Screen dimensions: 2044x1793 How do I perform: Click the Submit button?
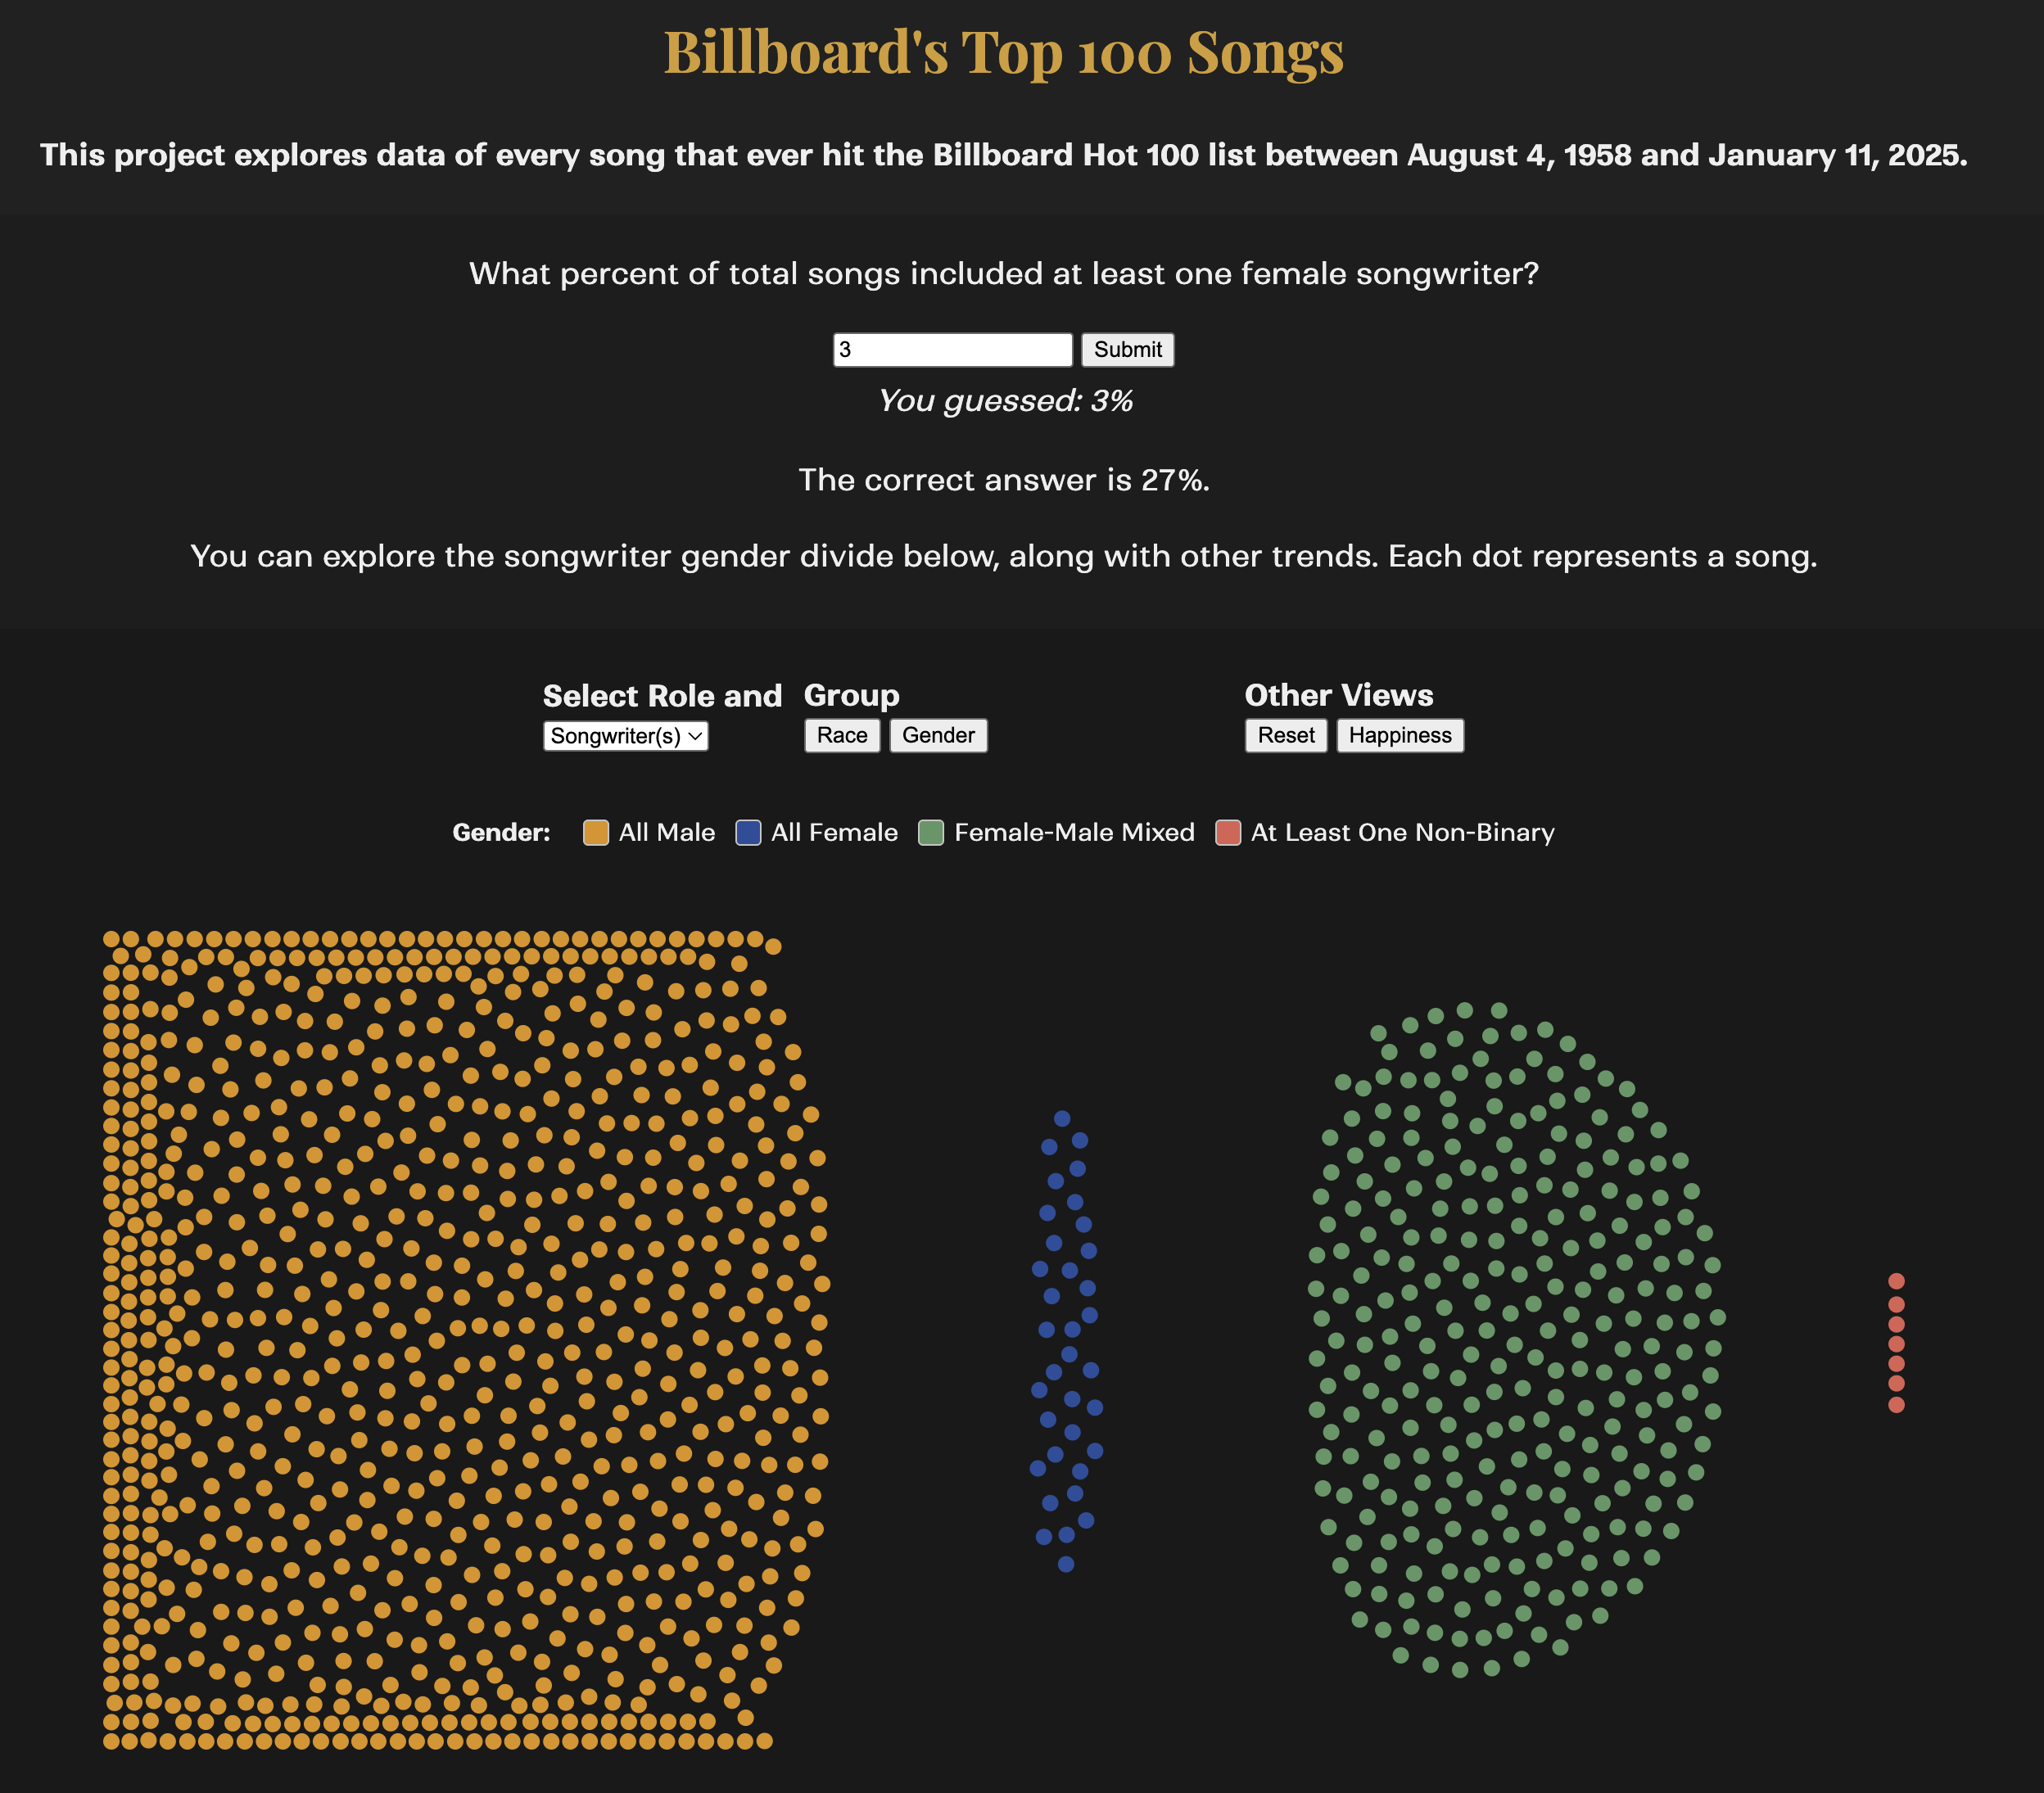tap(1128, 350)
